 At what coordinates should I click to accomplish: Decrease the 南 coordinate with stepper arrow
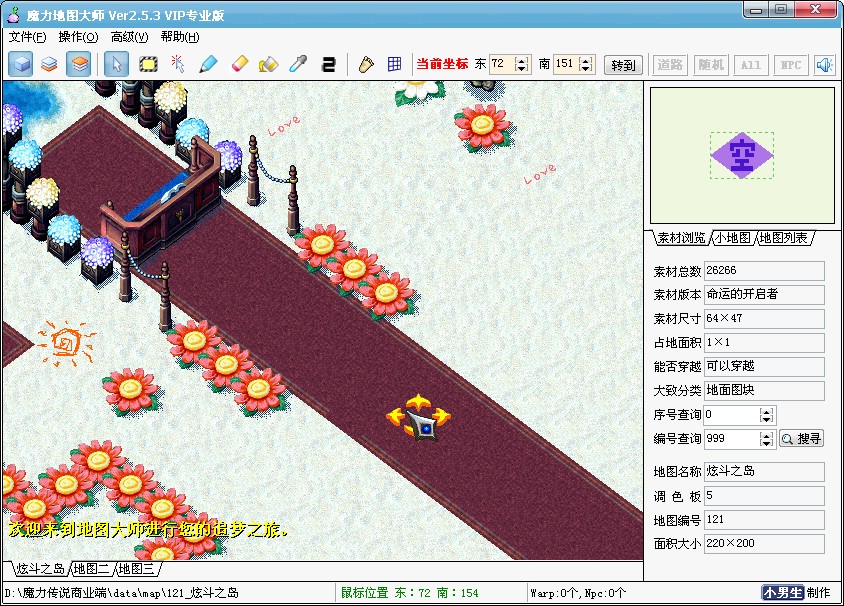(587, 69)
